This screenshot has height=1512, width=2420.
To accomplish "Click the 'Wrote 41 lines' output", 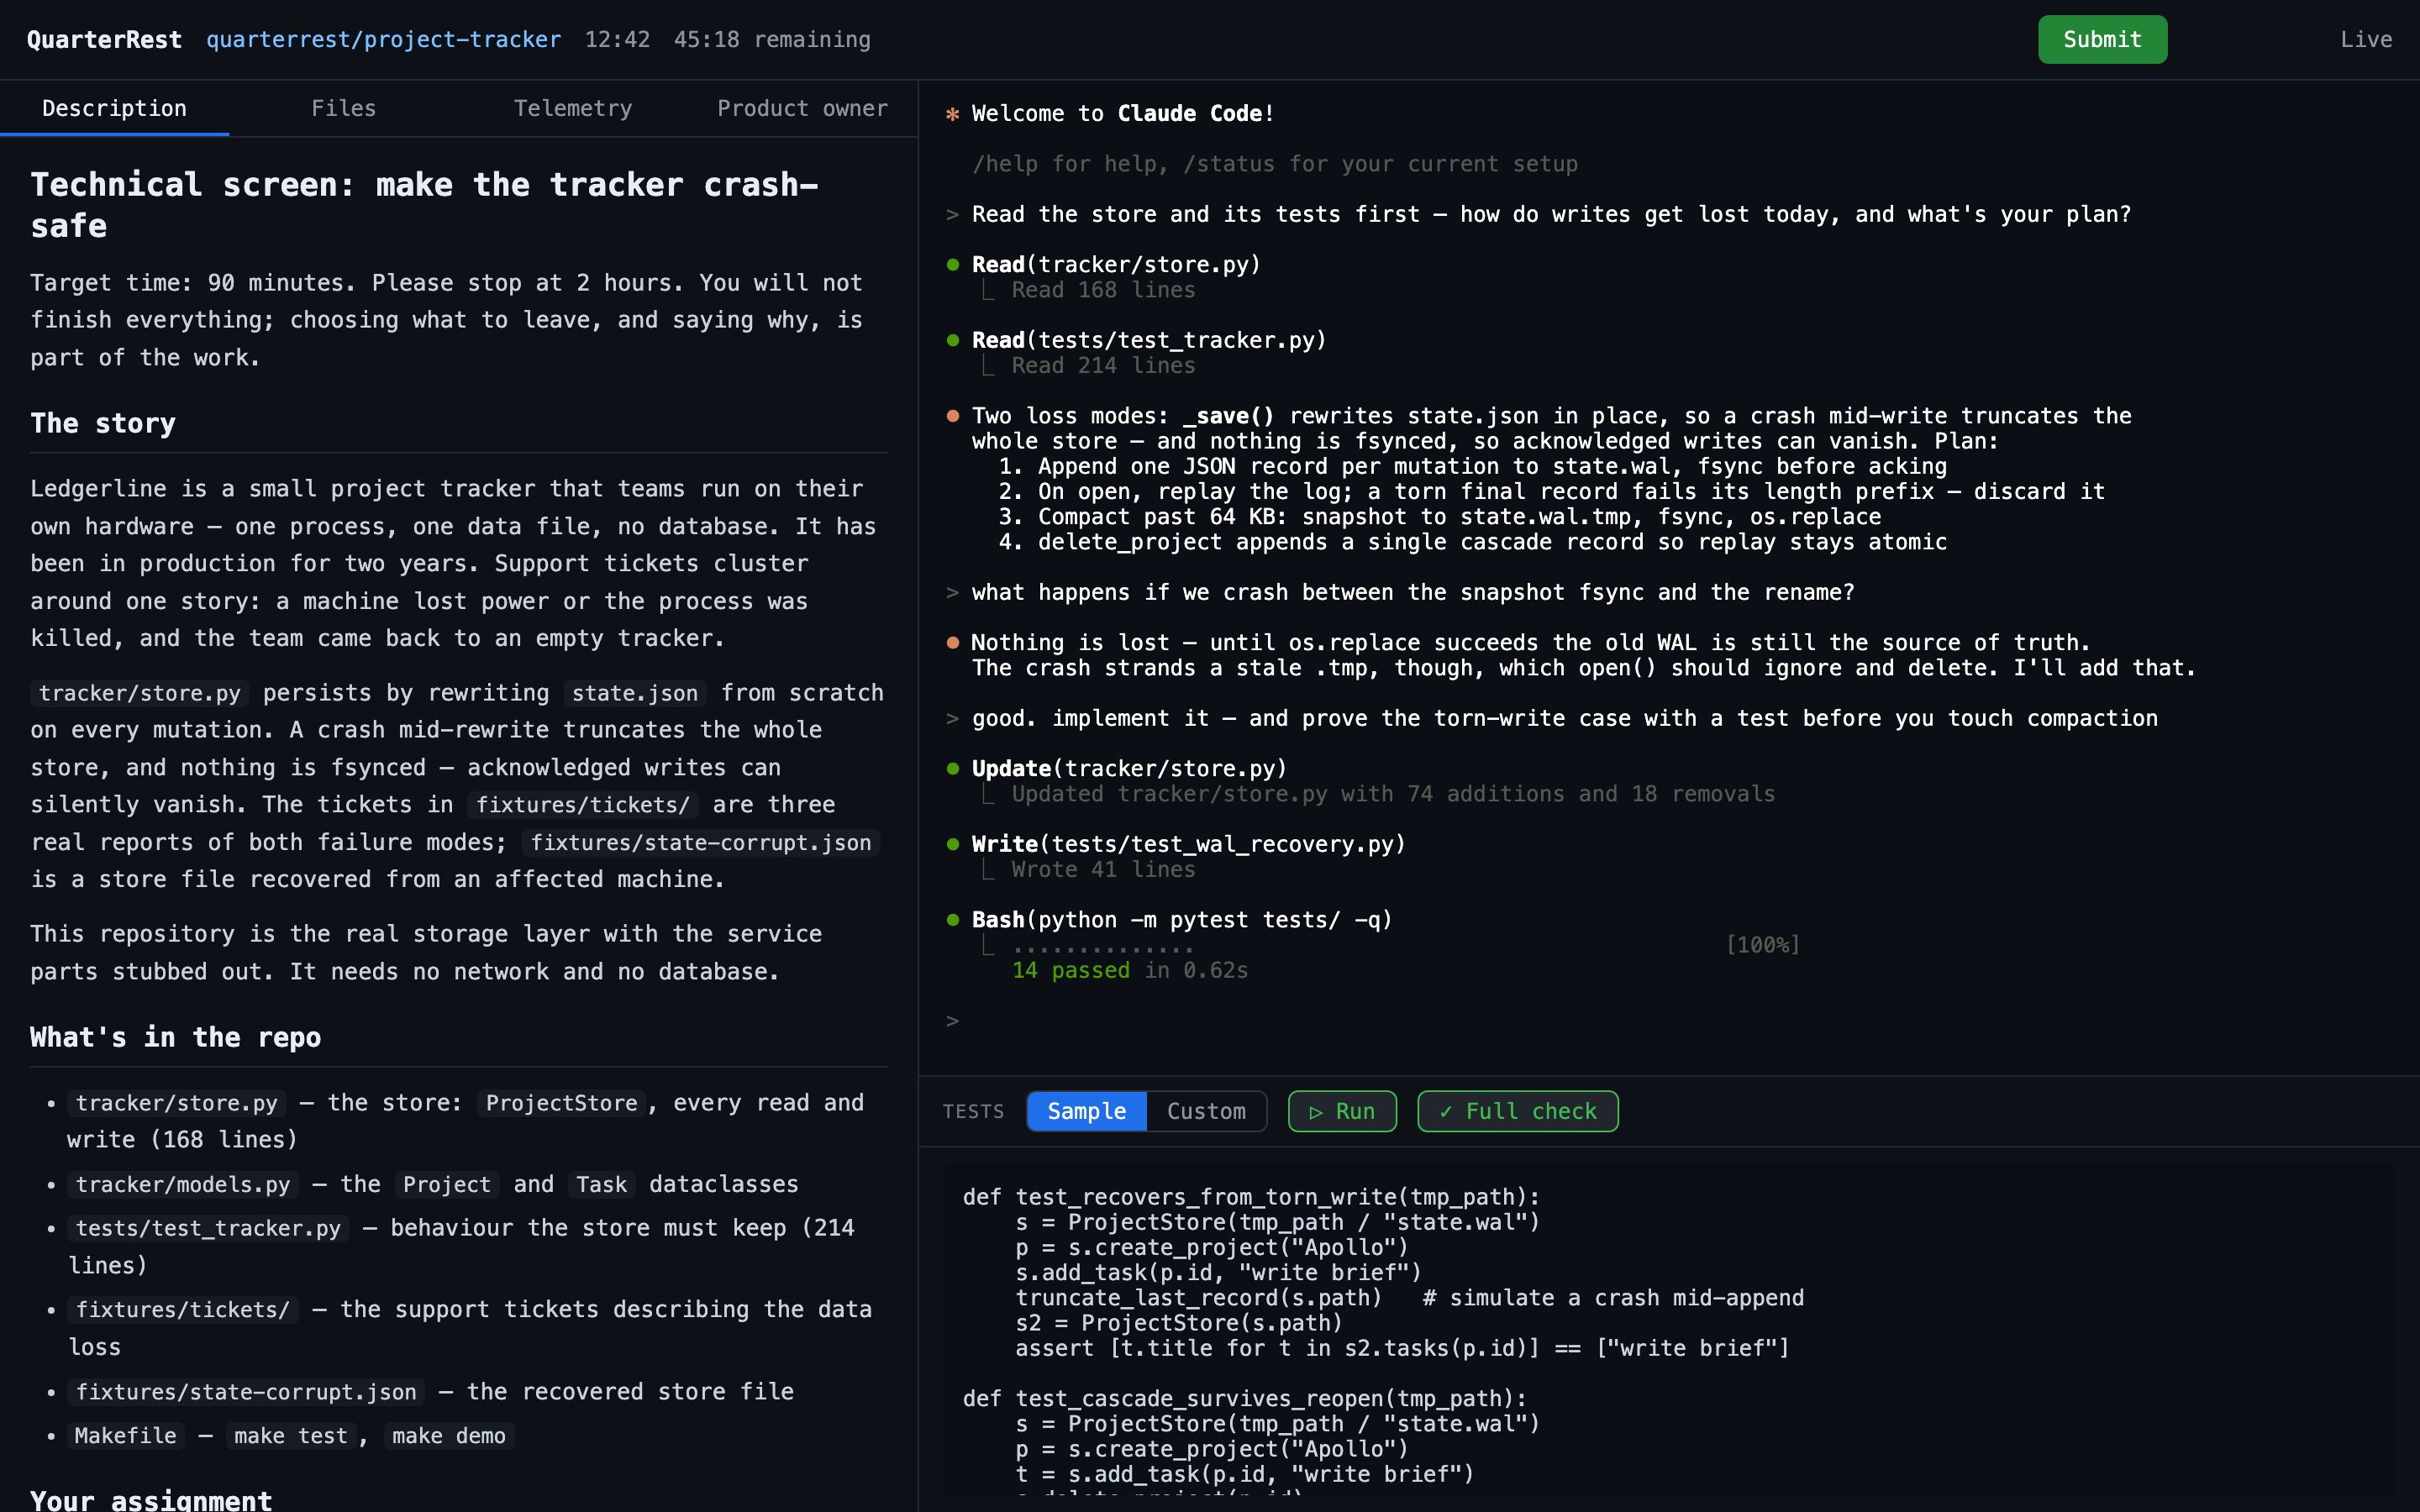I will pos(1103,870).
